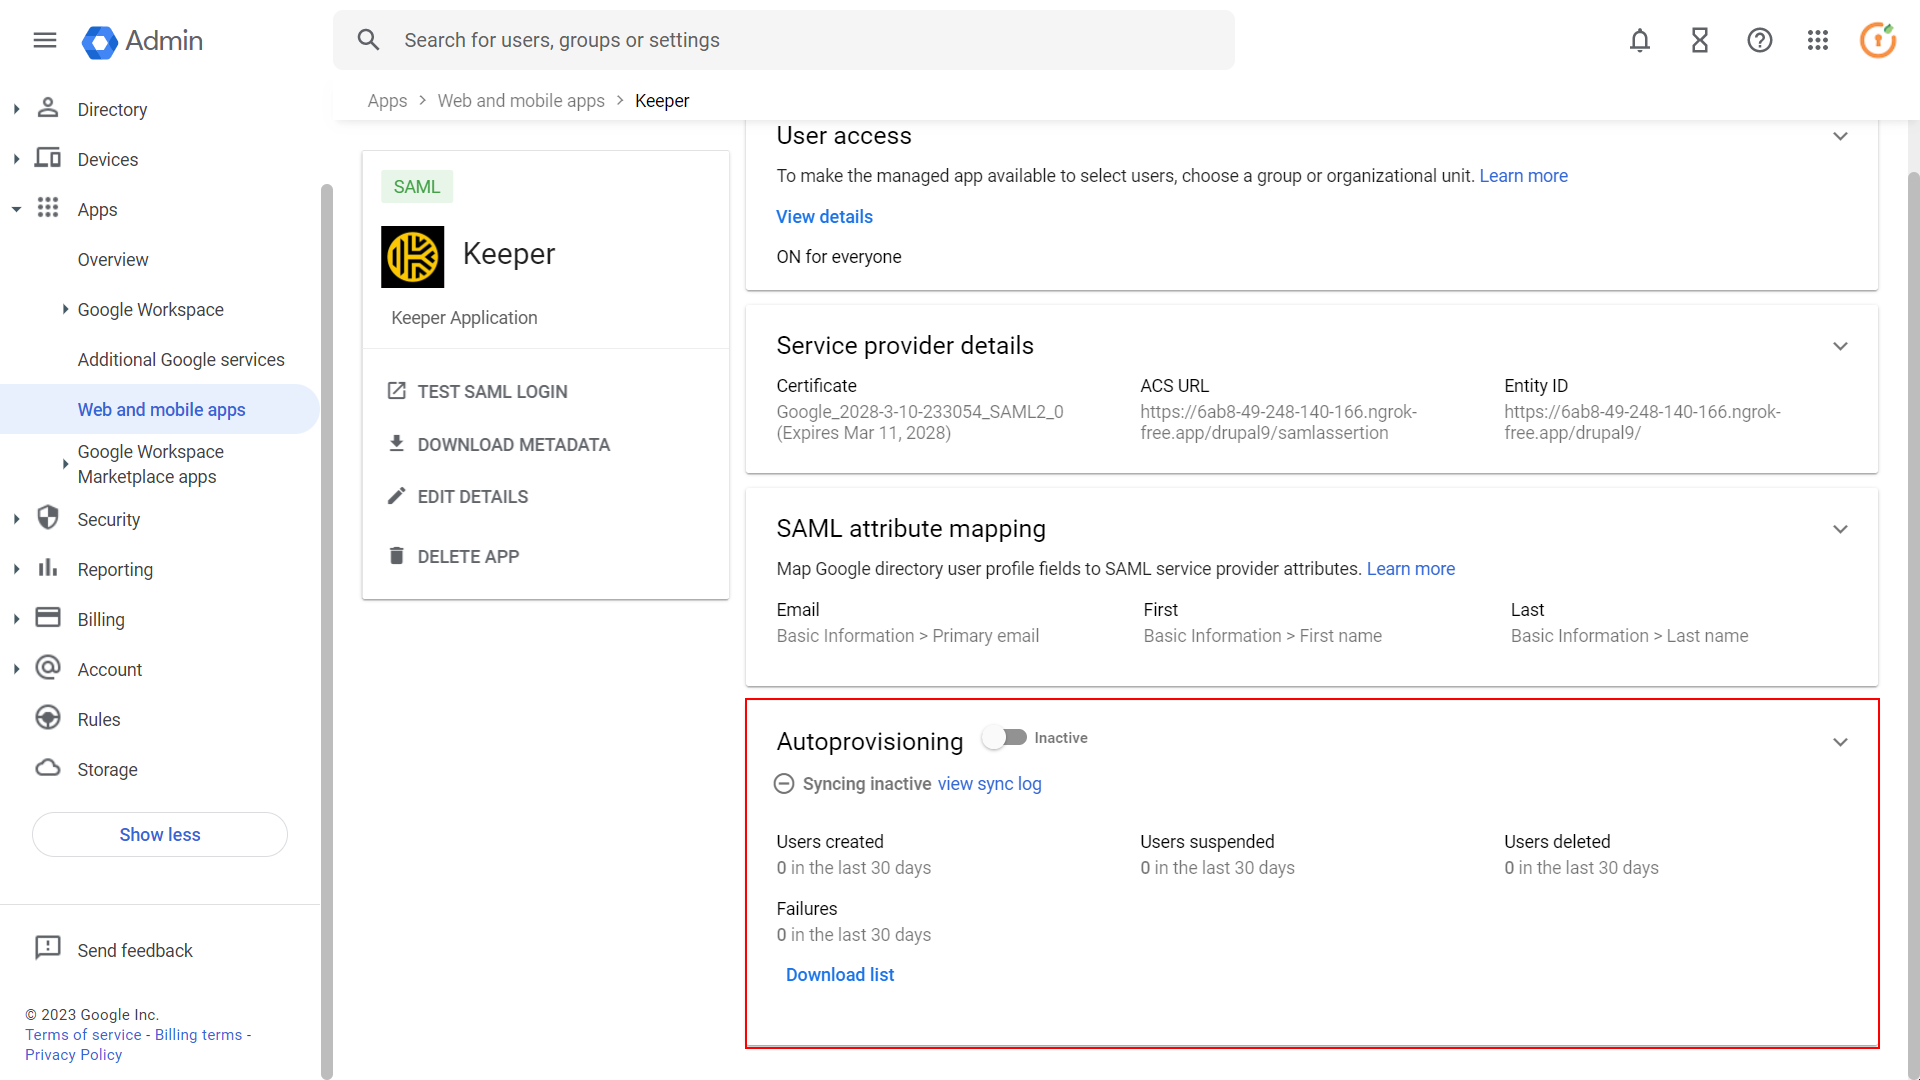Open View details link in User access

[x=824, y=217]
